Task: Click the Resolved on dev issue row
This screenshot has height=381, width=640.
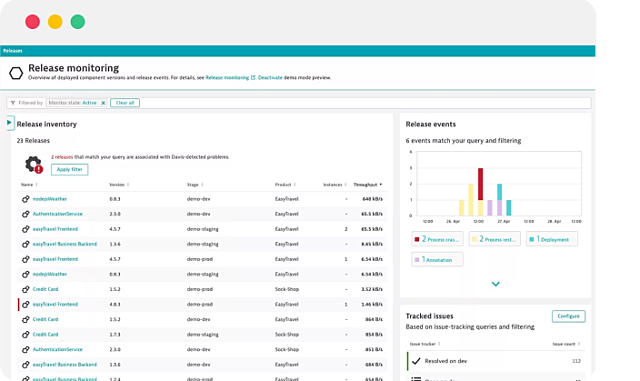Action: pyautogui.click(x=496, y=361)
